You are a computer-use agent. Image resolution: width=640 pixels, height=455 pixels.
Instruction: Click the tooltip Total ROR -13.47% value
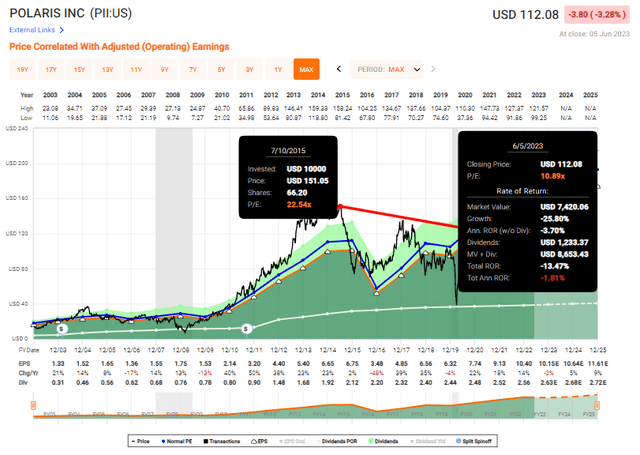[555, 266]
